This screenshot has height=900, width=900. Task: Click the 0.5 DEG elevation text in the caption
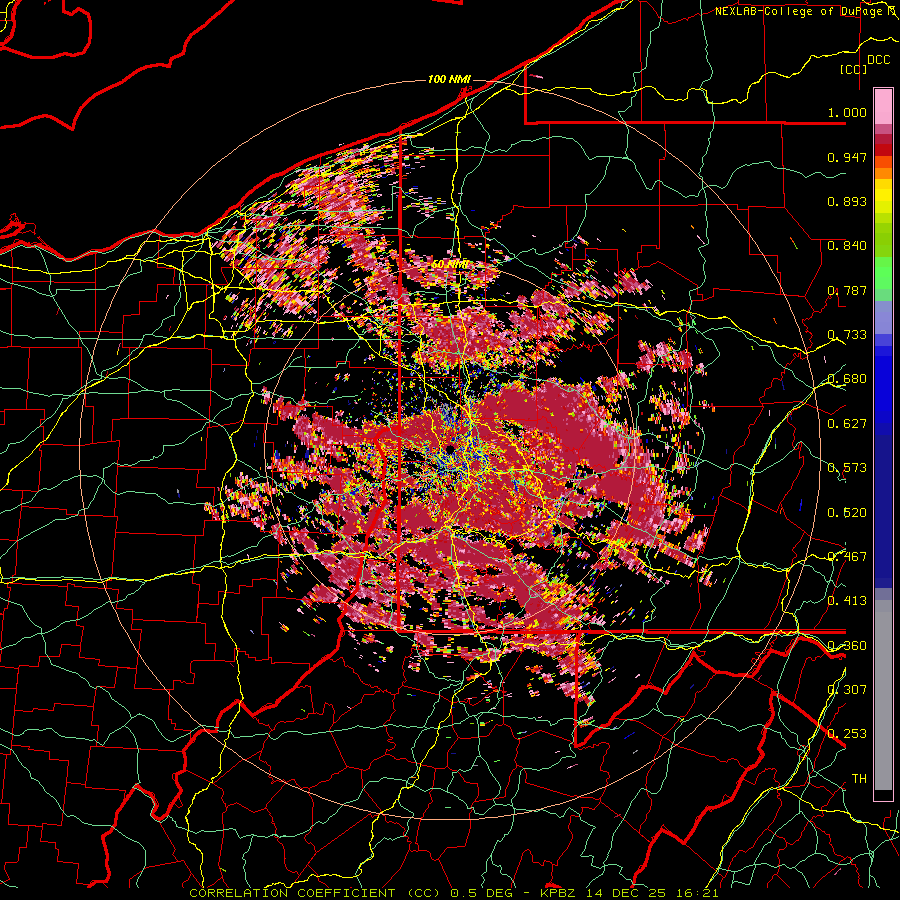480,893
